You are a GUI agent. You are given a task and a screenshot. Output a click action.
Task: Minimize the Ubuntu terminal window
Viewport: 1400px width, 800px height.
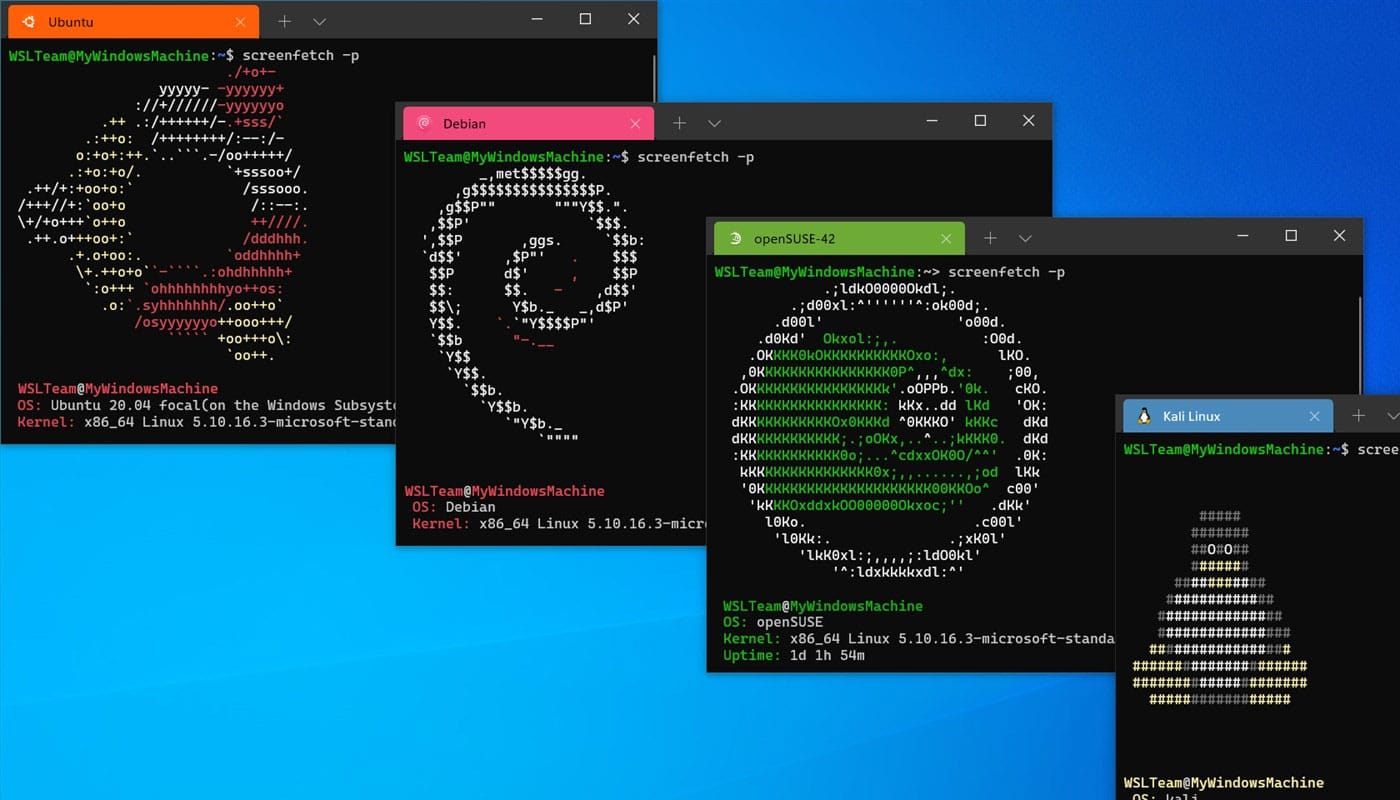tap(537, 19)
